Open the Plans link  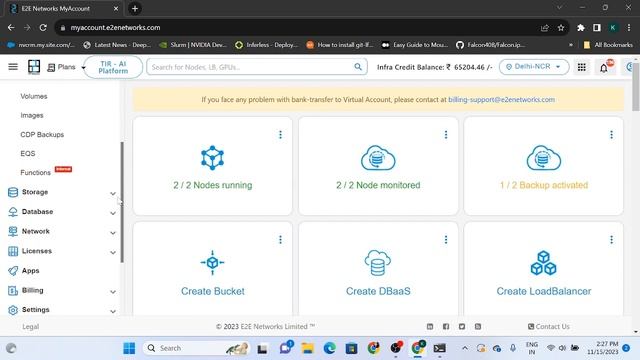(62, 67)
